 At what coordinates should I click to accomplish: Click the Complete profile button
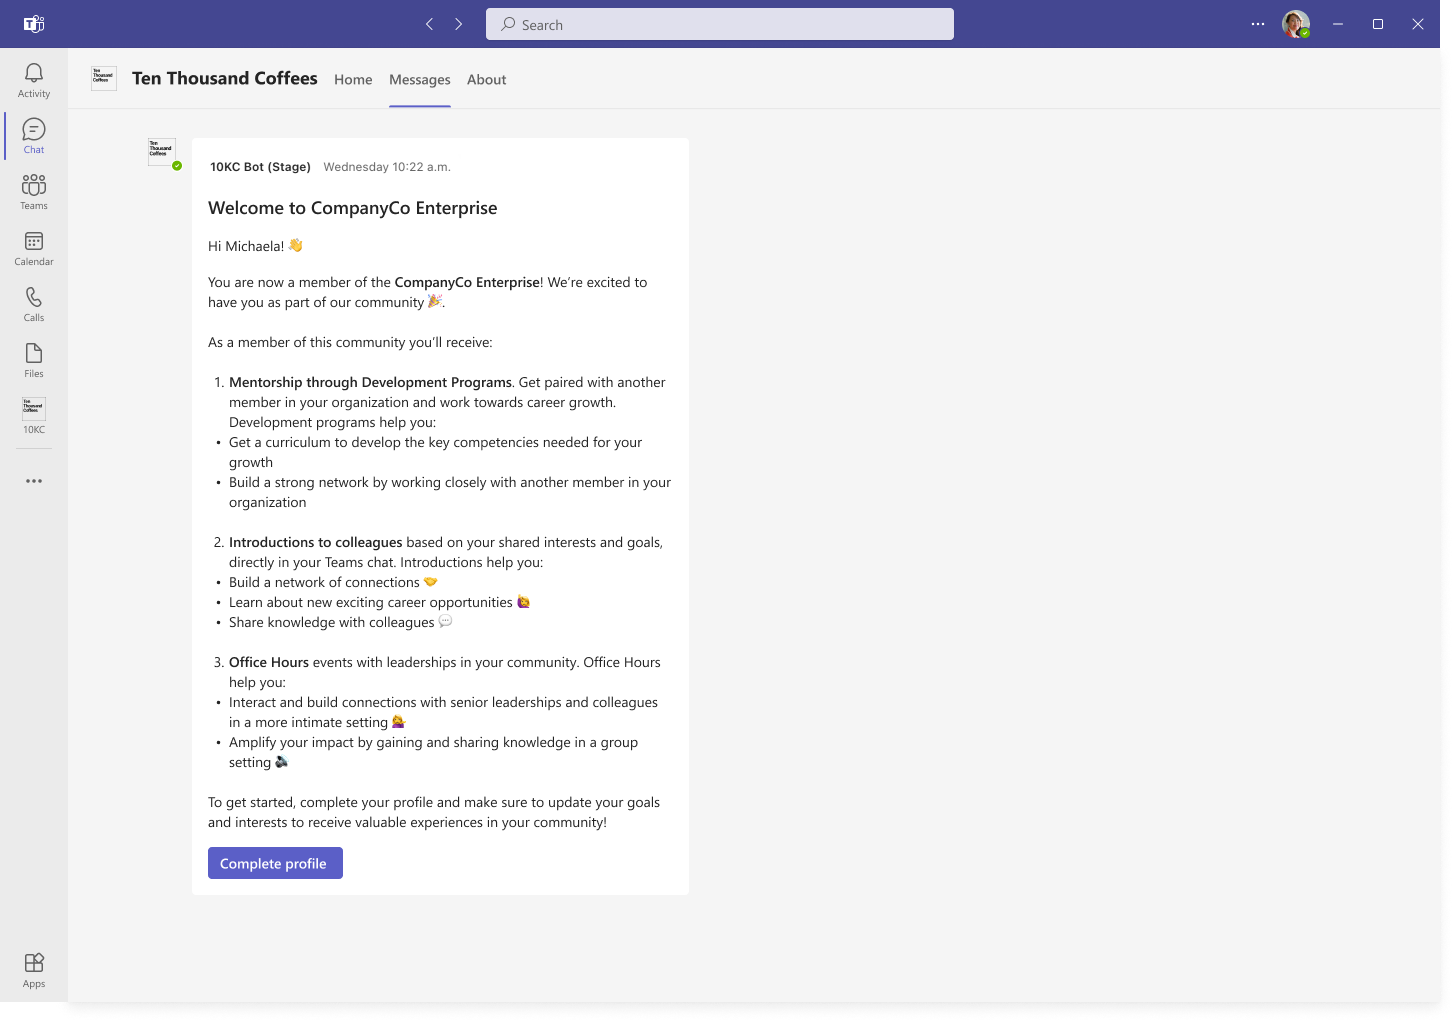(275, 863)
